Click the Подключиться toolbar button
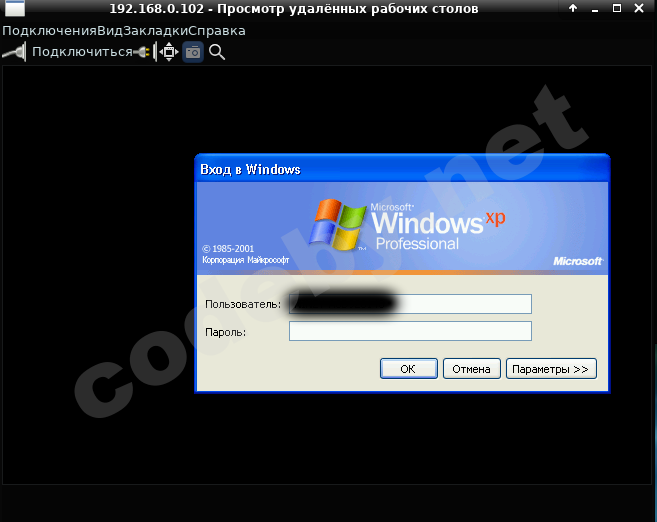Image resolution: width=657 pixels, height=522 pixels. [67, 52]
